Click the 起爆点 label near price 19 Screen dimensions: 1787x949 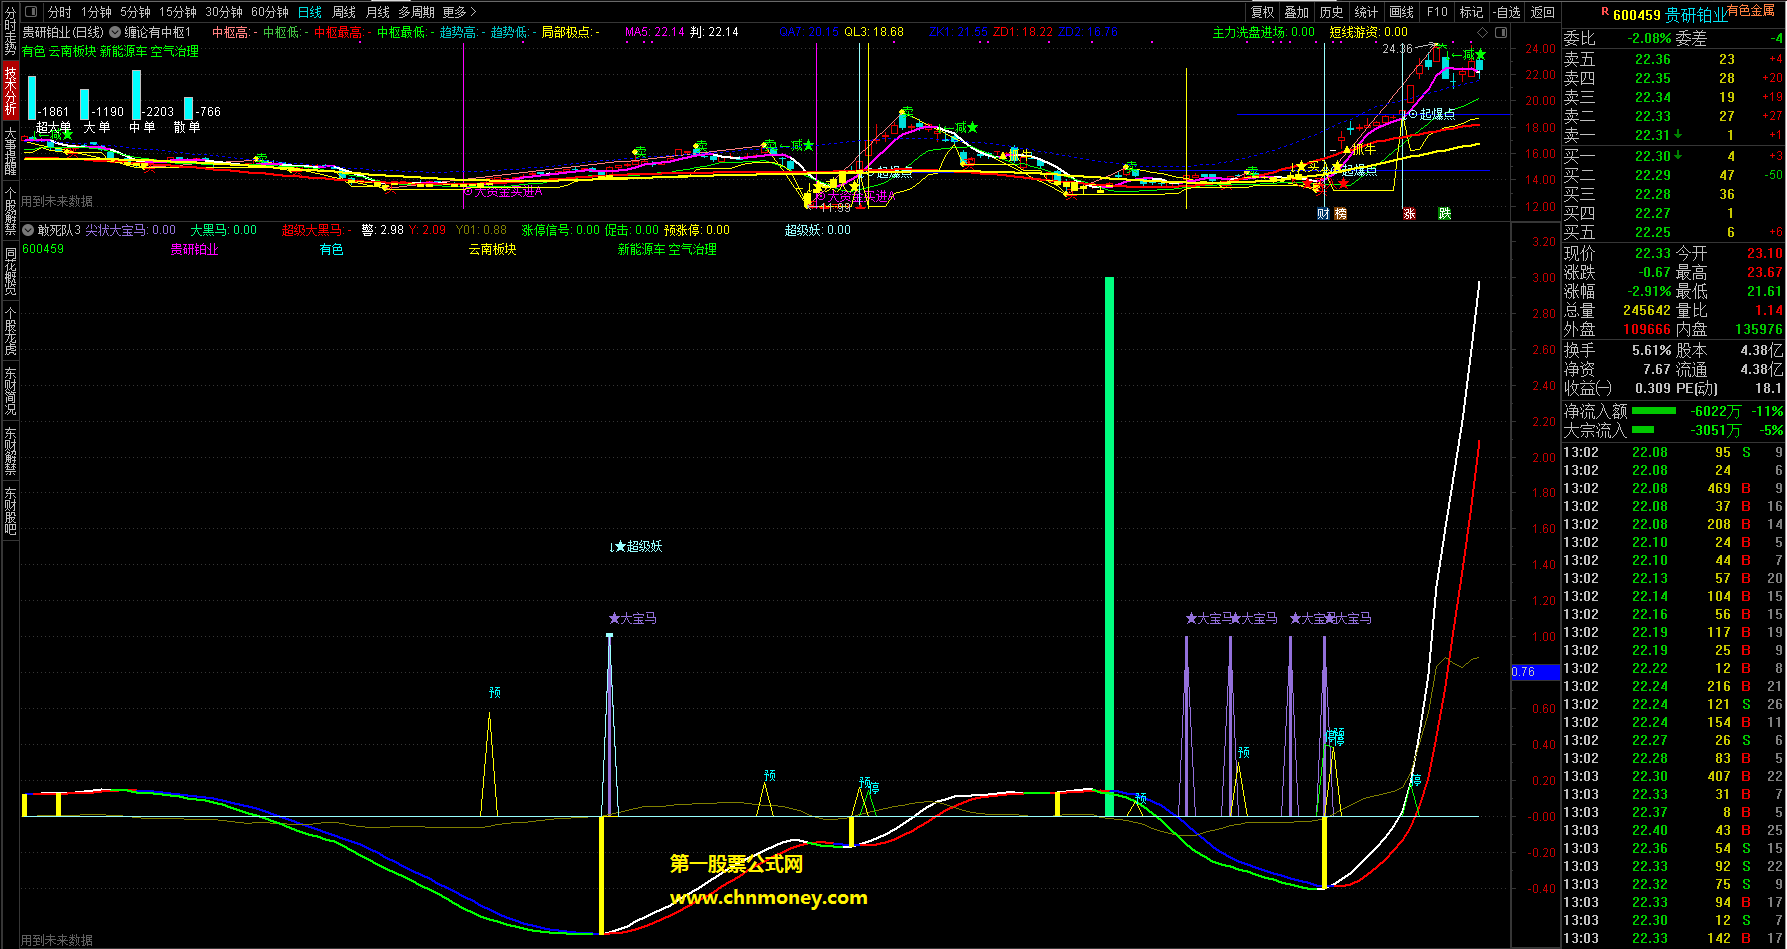pos(1437,114)
